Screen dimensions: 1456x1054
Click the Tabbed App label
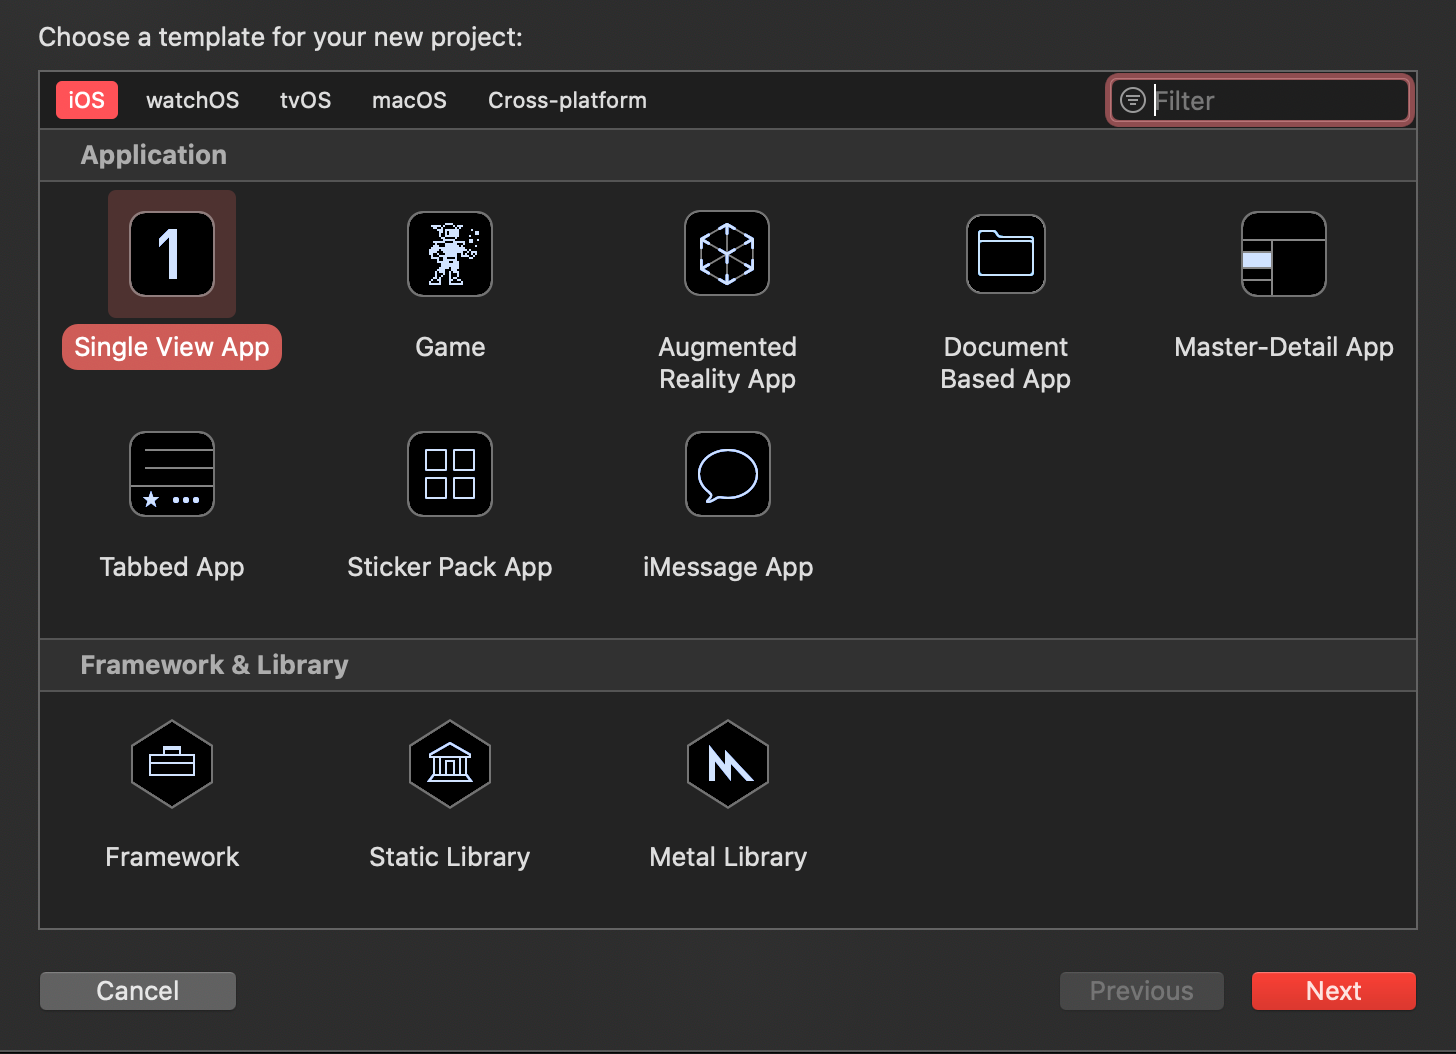coord(172,567)
